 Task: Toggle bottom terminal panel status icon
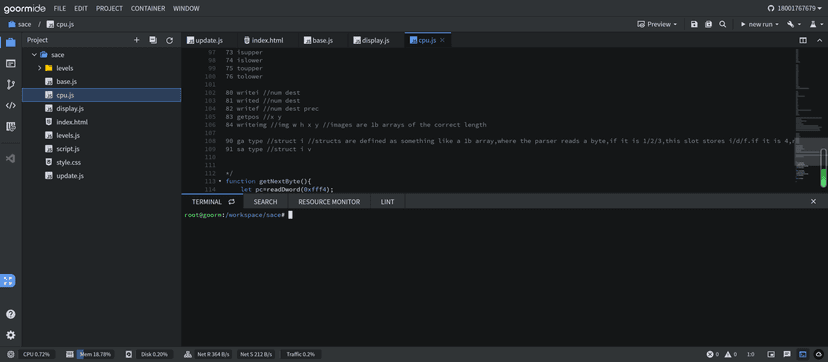click(803, 355)
